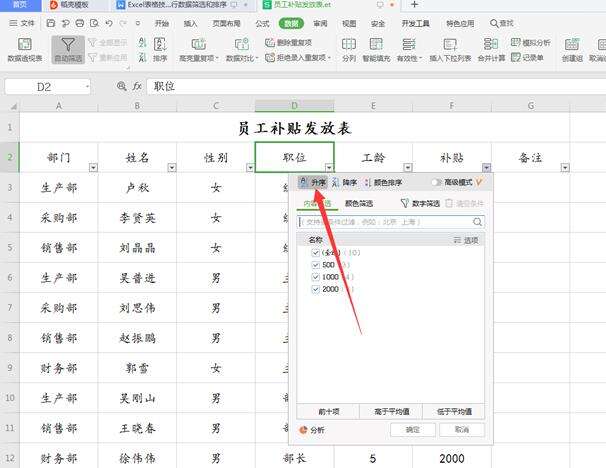Click the 确定 confirm button
Image resolution: width=606 pixels, height=468 pixels.
[x=413, y=430]
